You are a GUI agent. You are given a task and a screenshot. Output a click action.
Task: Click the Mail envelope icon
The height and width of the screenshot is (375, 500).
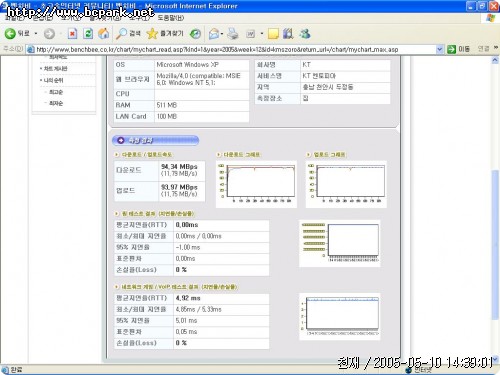coord(214,34)
